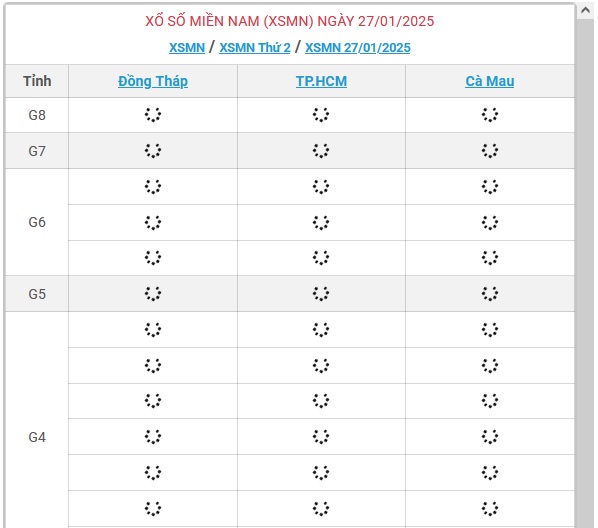This screenshot has height=528, width=598.
Task: Click loading spinner in G7 Cà Mau cell
Action: (x=490, y=151)
